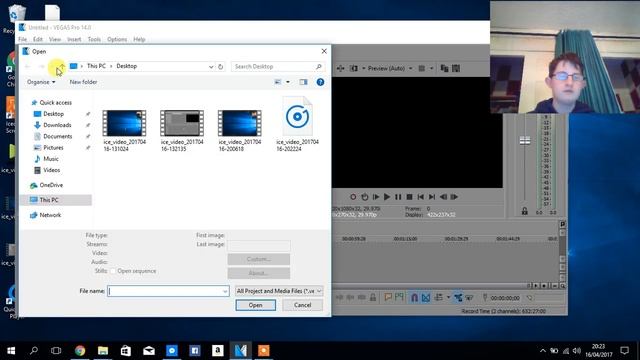The width and height of the screenshot is (640, 360).
Task: Refresh the Desktop folder listing
Action: point(220,66)
